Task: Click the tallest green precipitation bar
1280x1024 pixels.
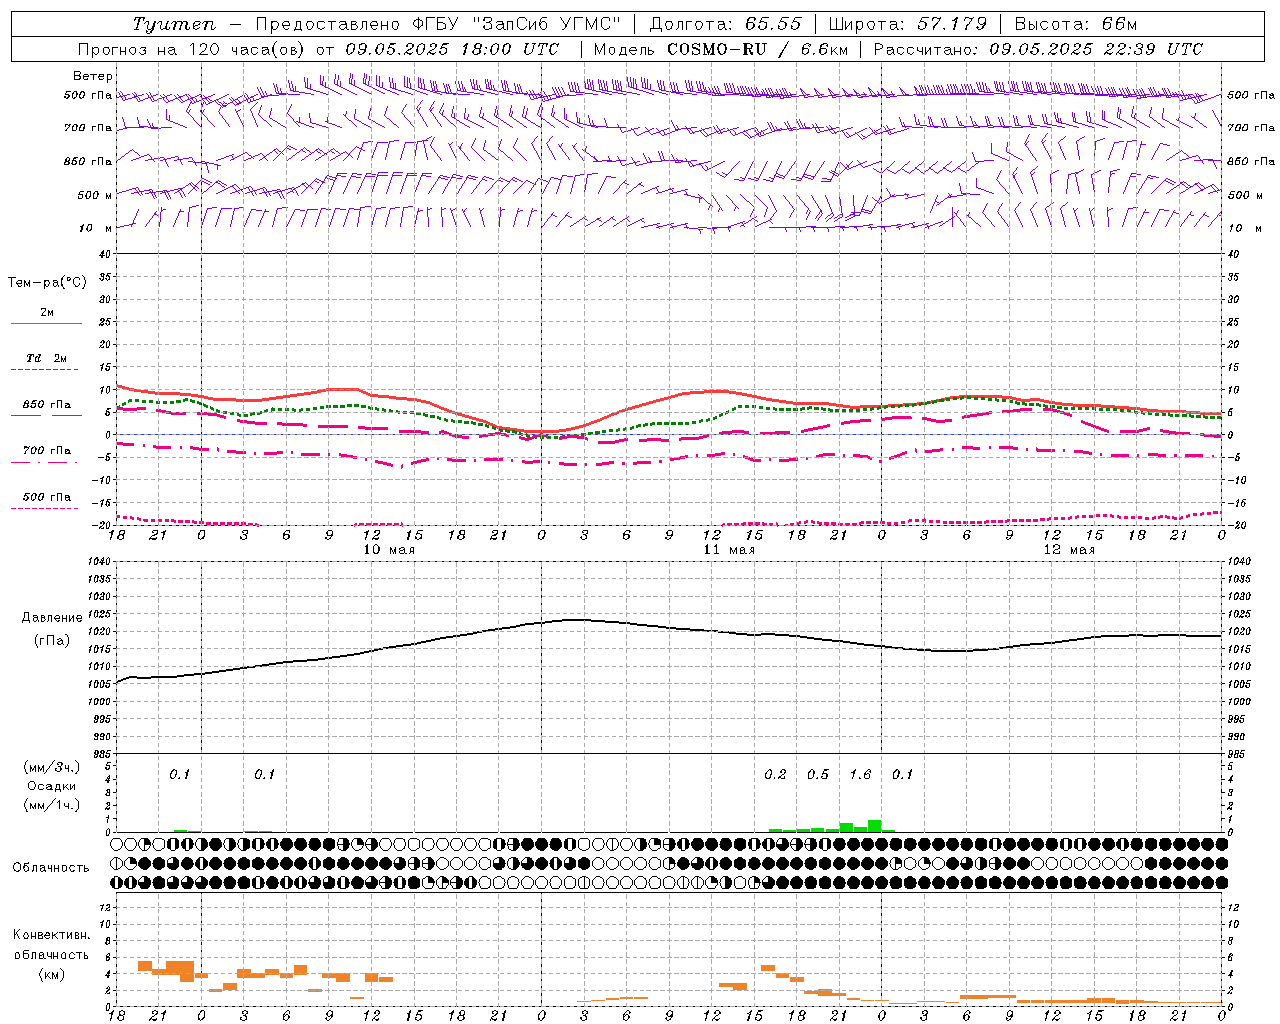Action: (x=874, y=826)
